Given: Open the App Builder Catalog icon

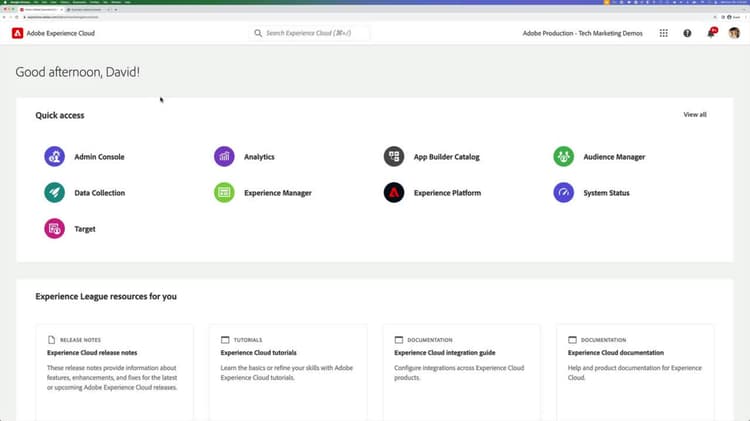Looking at the screenshot, I should click(394, 156).
